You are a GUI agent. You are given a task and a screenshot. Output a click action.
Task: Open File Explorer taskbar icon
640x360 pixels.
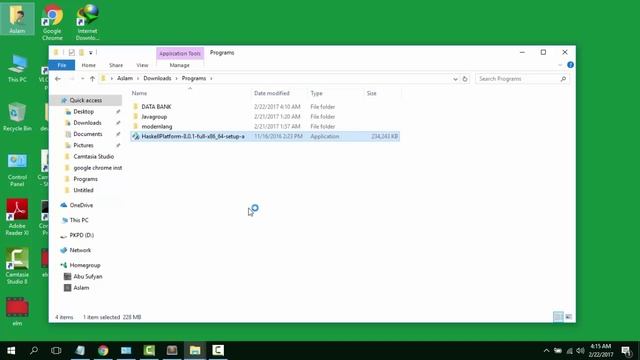point(195,350)
